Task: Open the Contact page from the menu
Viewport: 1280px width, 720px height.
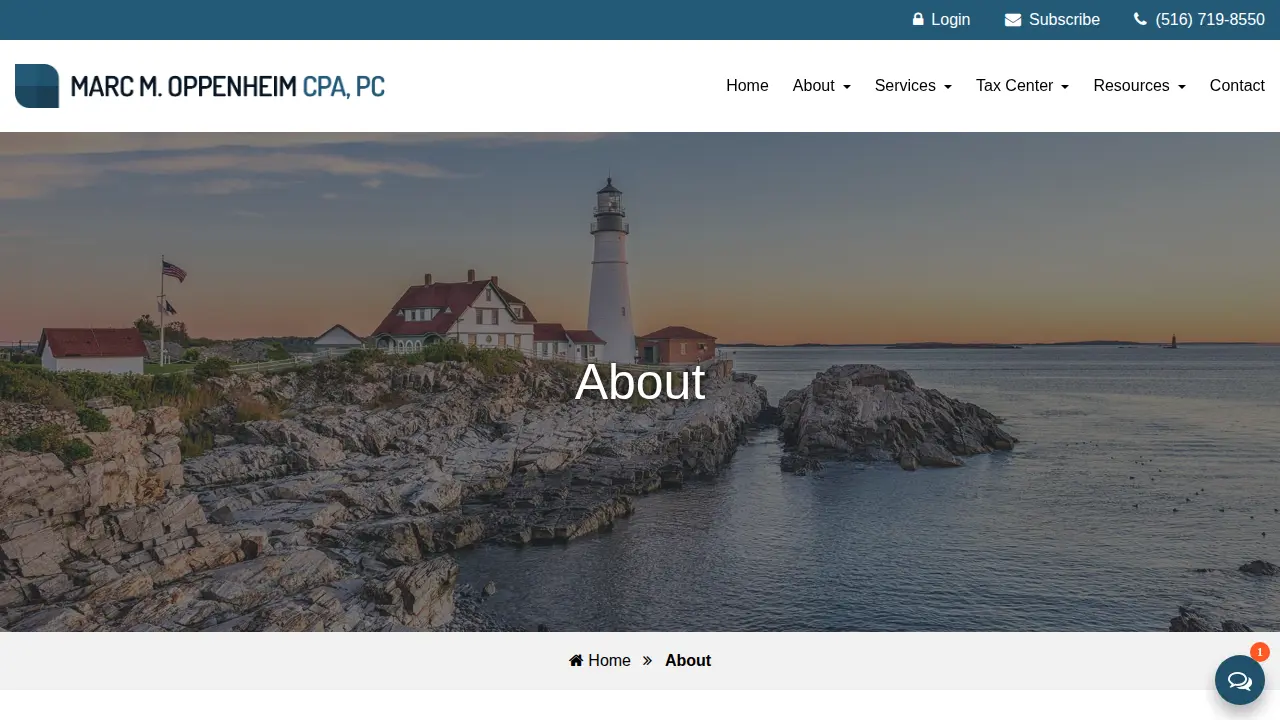Action: click(x=1237, y=86)
